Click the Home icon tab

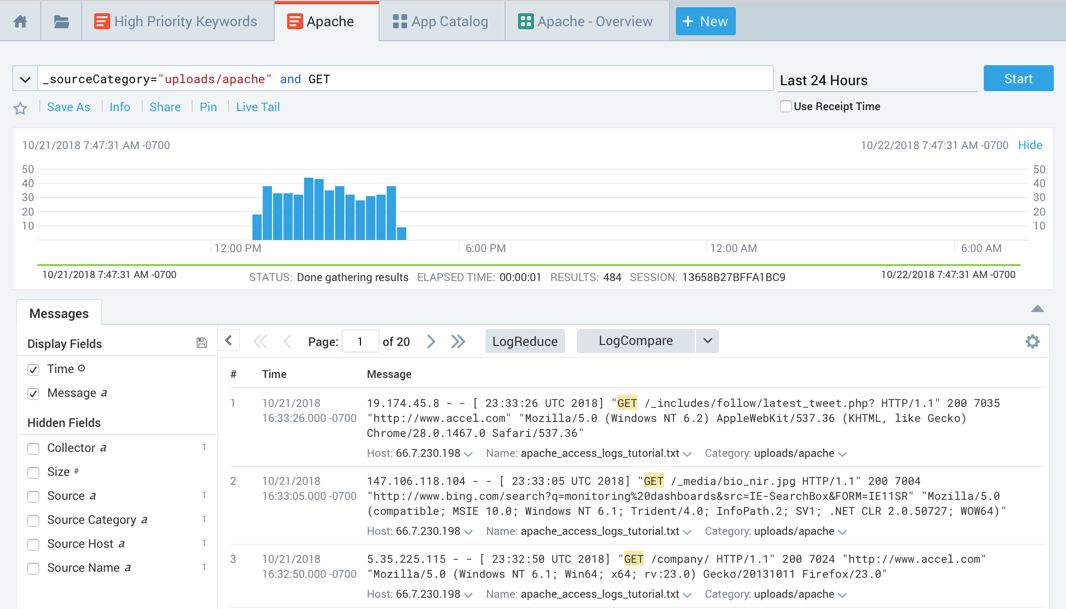tap(20, 21)
